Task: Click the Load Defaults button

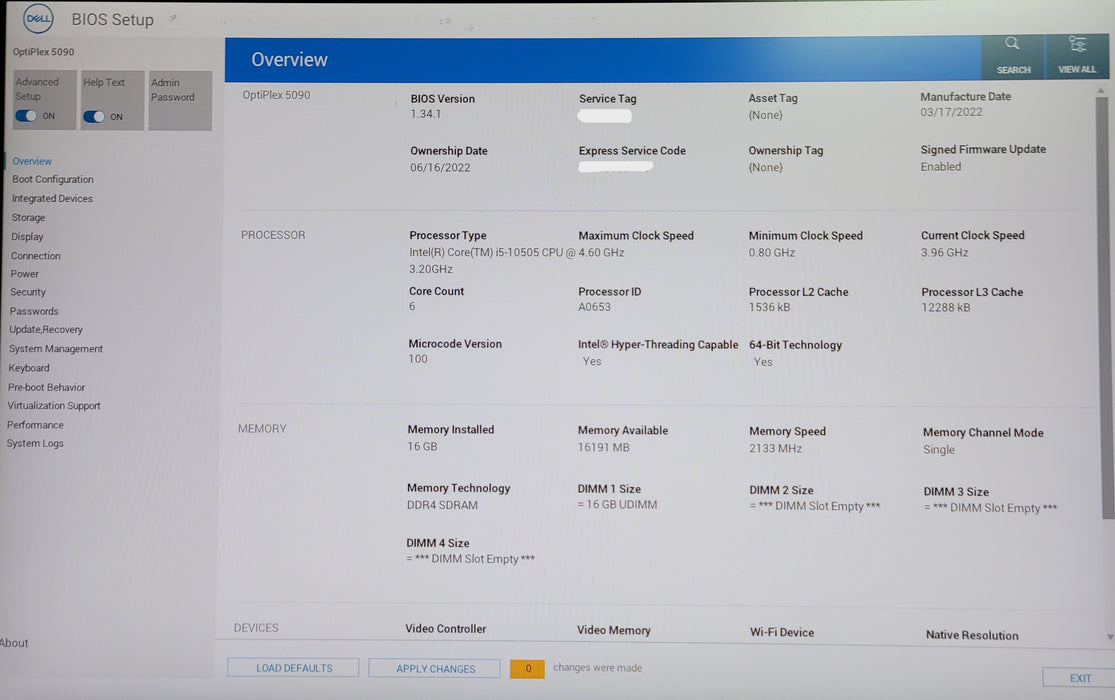Action: click(x=293, y=668)
